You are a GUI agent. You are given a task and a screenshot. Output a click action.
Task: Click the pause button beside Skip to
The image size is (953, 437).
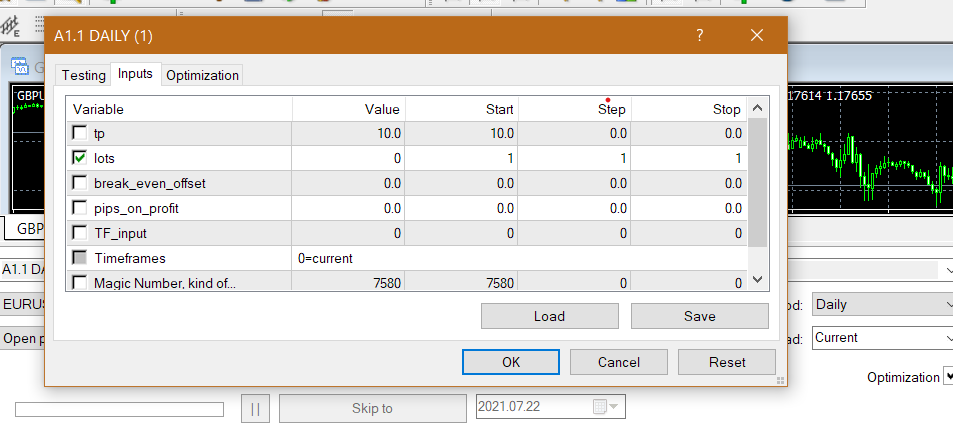(x=255, y=408)
